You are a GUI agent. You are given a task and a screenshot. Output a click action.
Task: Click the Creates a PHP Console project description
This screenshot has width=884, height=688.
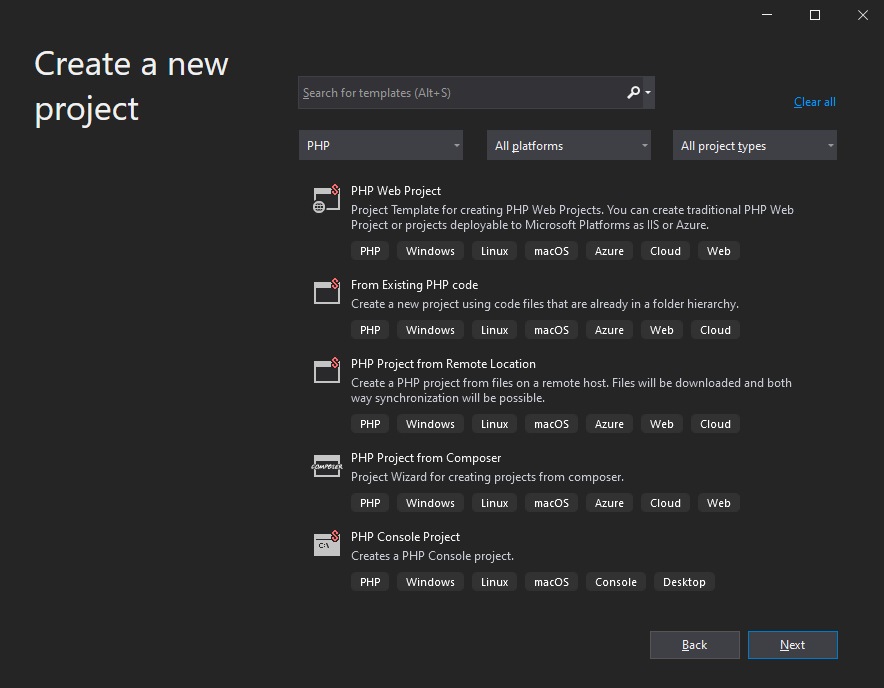pos(432,556)
